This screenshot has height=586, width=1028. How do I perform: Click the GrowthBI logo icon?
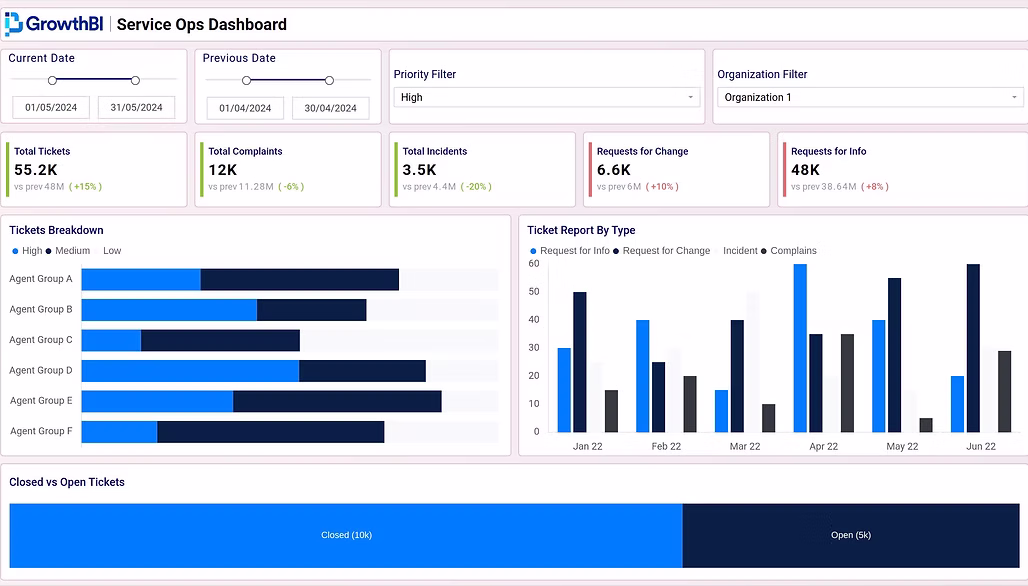pos(14,24)
